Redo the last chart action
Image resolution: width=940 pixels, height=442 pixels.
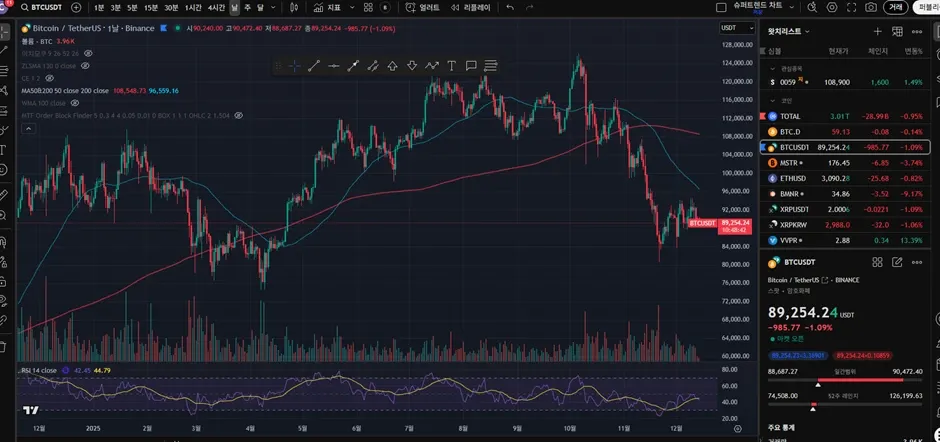pos(529,7)
